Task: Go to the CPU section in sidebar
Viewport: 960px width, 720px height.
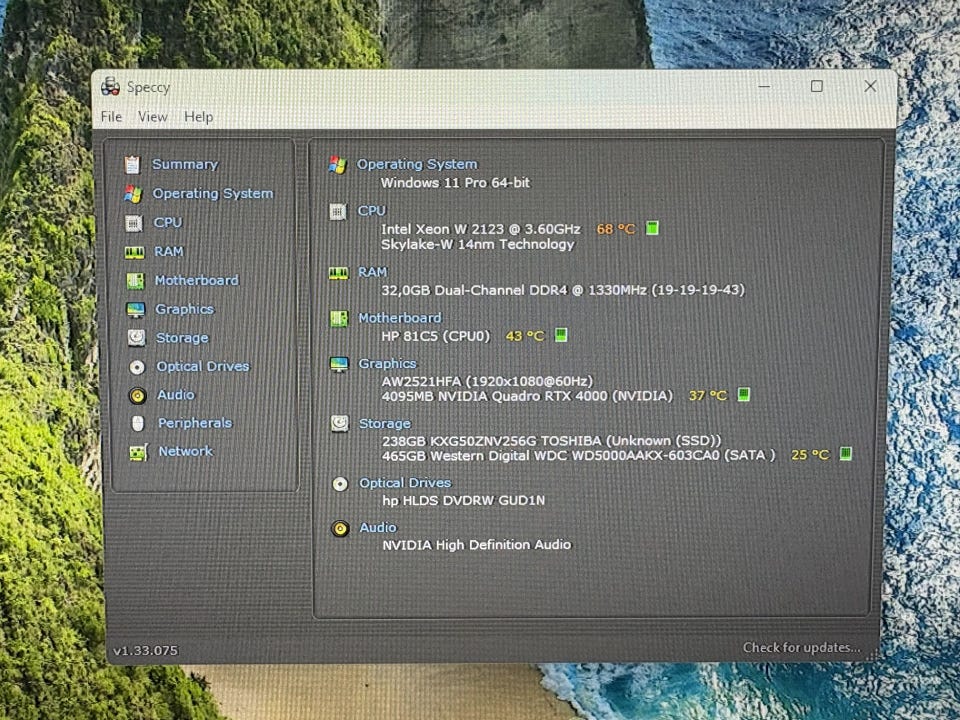Action: click(168, 222)
